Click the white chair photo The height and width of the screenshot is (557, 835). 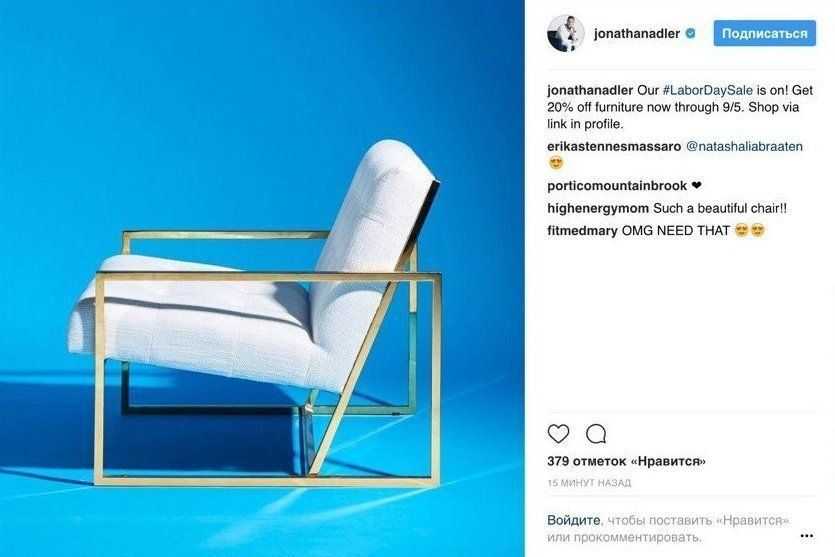[262, 278]
